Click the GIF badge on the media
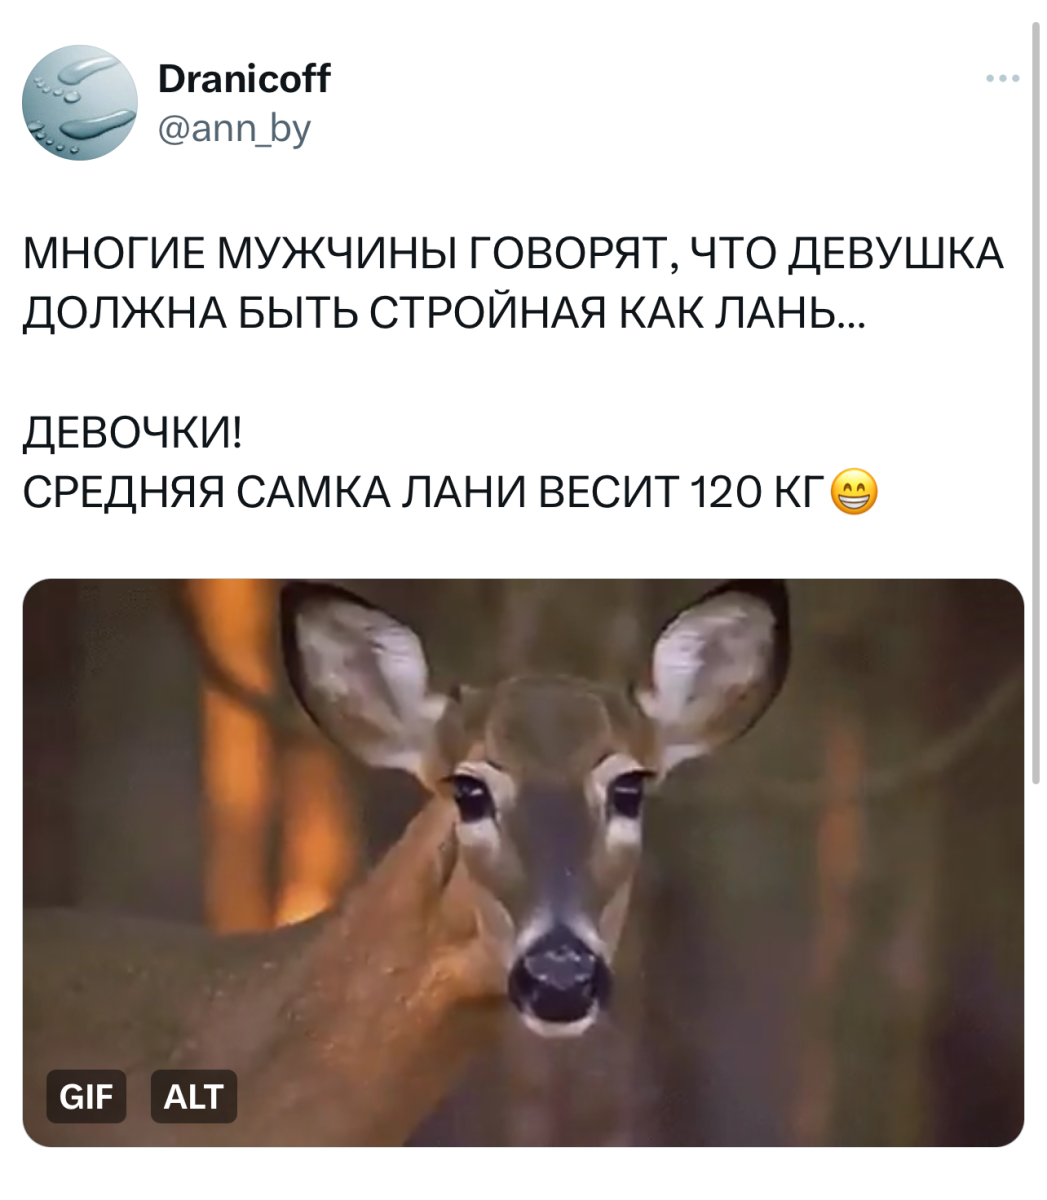 [x=87, y=1097]
